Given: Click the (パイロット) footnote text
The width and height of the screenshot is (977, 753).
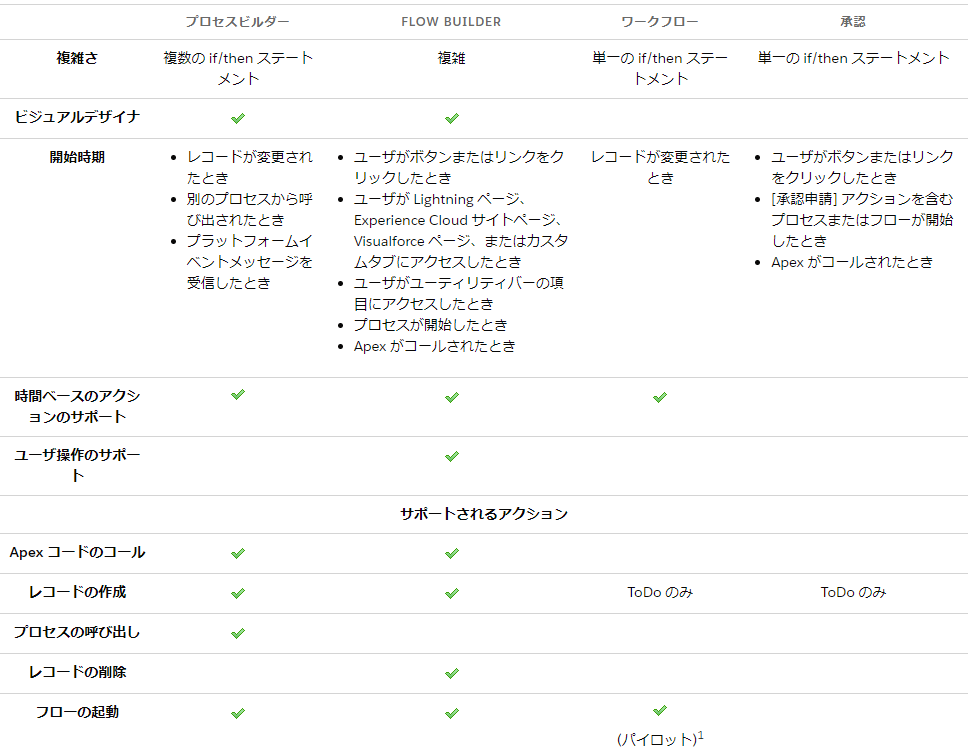Looking at the screenshot, I should pos(660,739).
